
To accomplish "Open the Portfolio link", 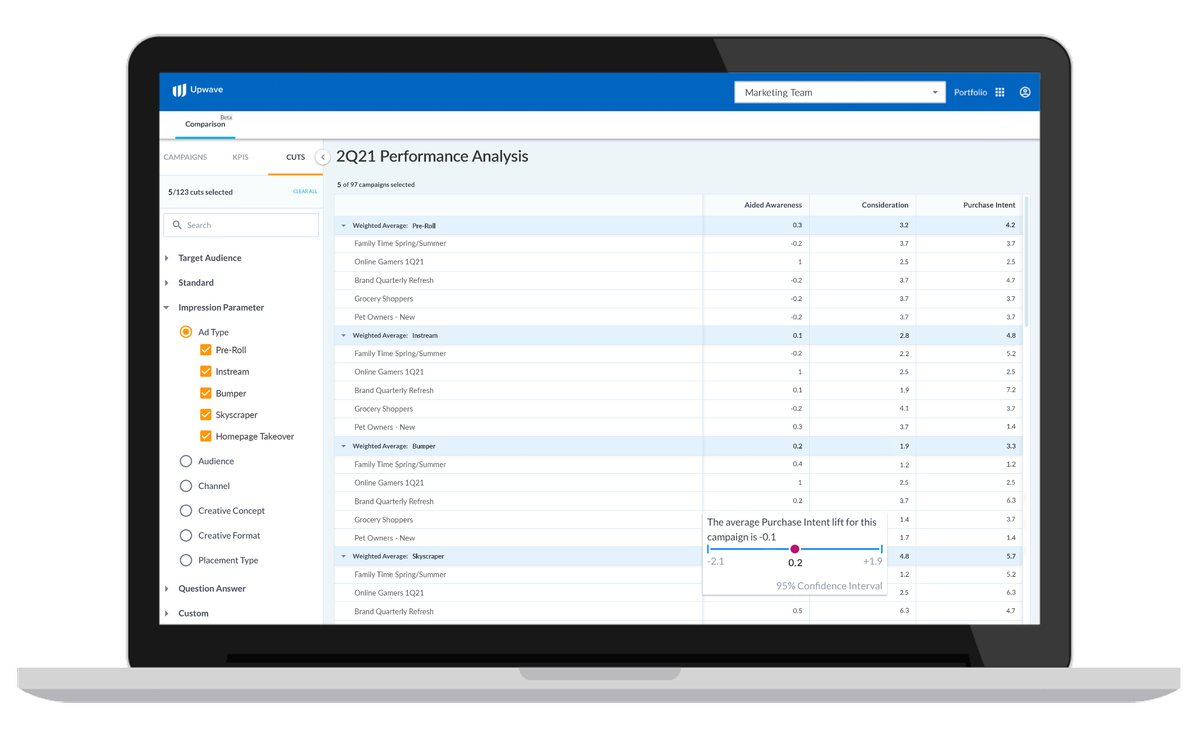I will pos(969,91).
